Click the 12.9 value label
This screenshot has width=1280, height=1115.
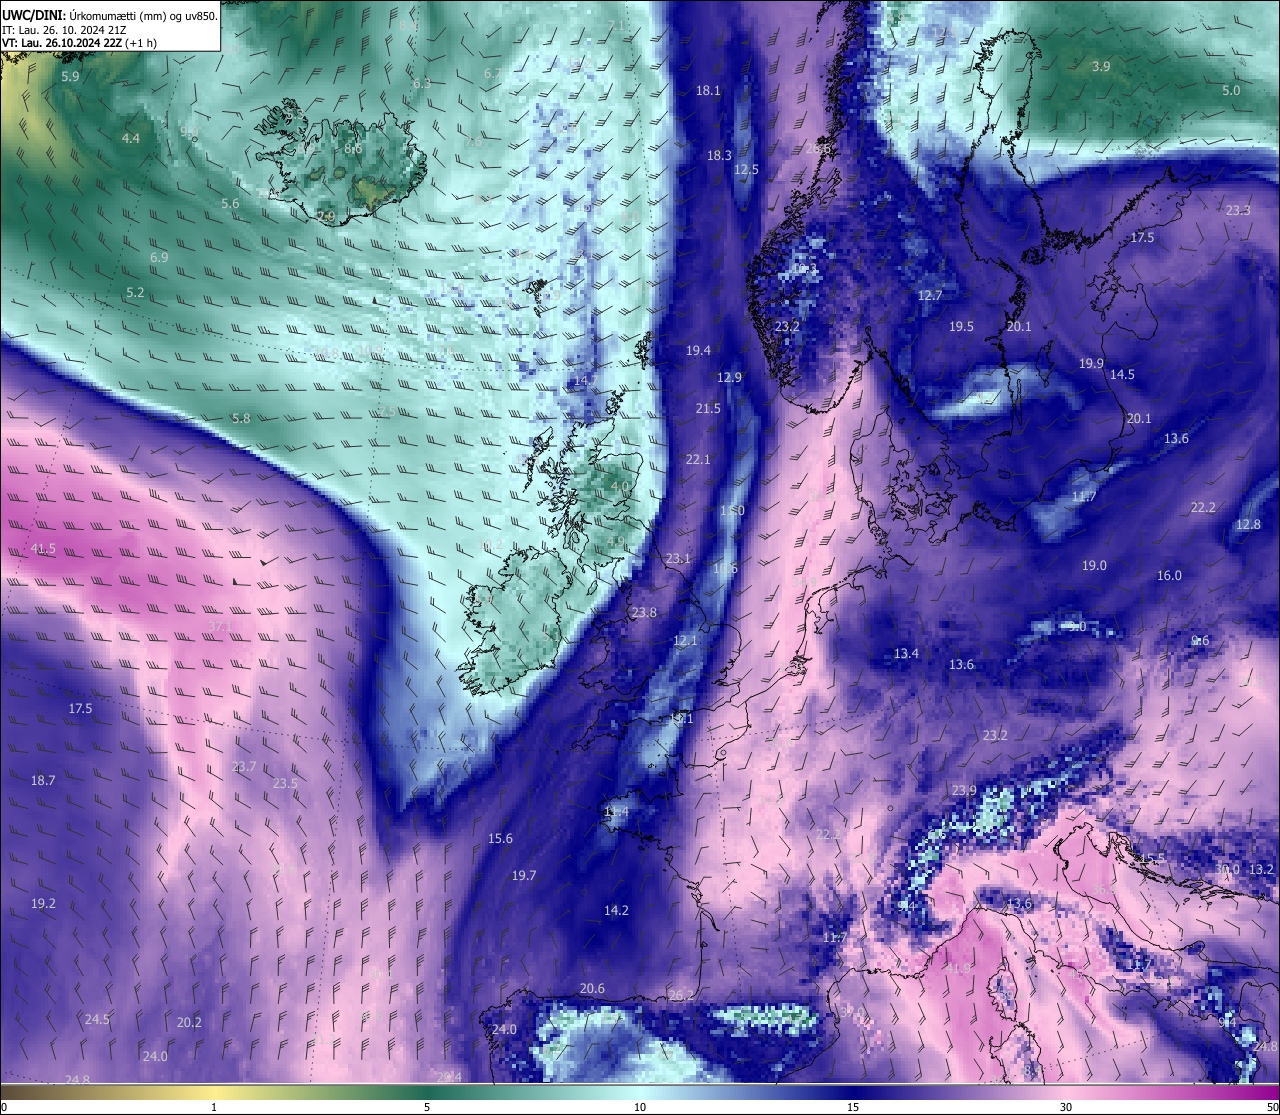point(729,377)
